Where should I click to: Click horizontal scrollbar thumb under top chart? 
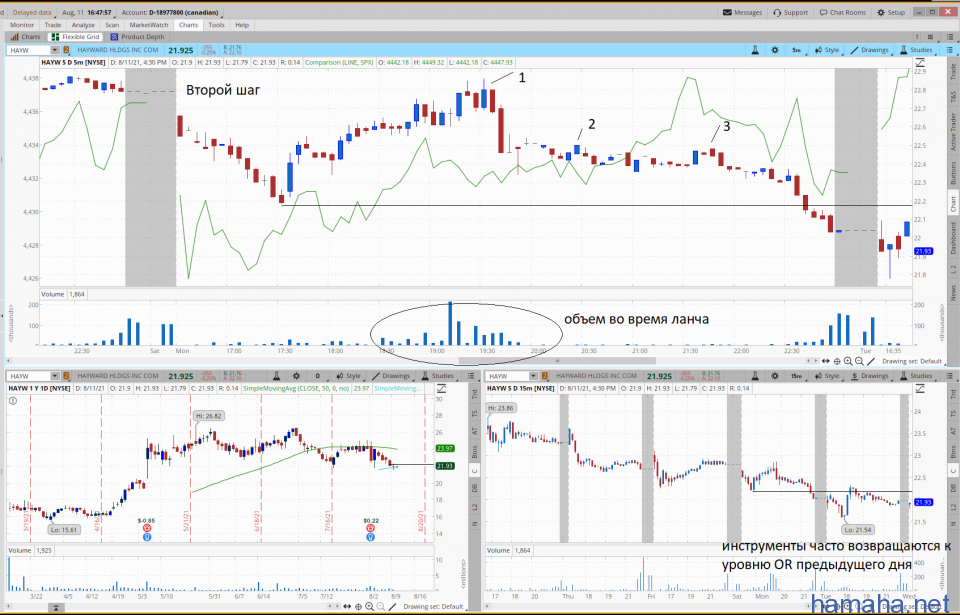[557, 361]
